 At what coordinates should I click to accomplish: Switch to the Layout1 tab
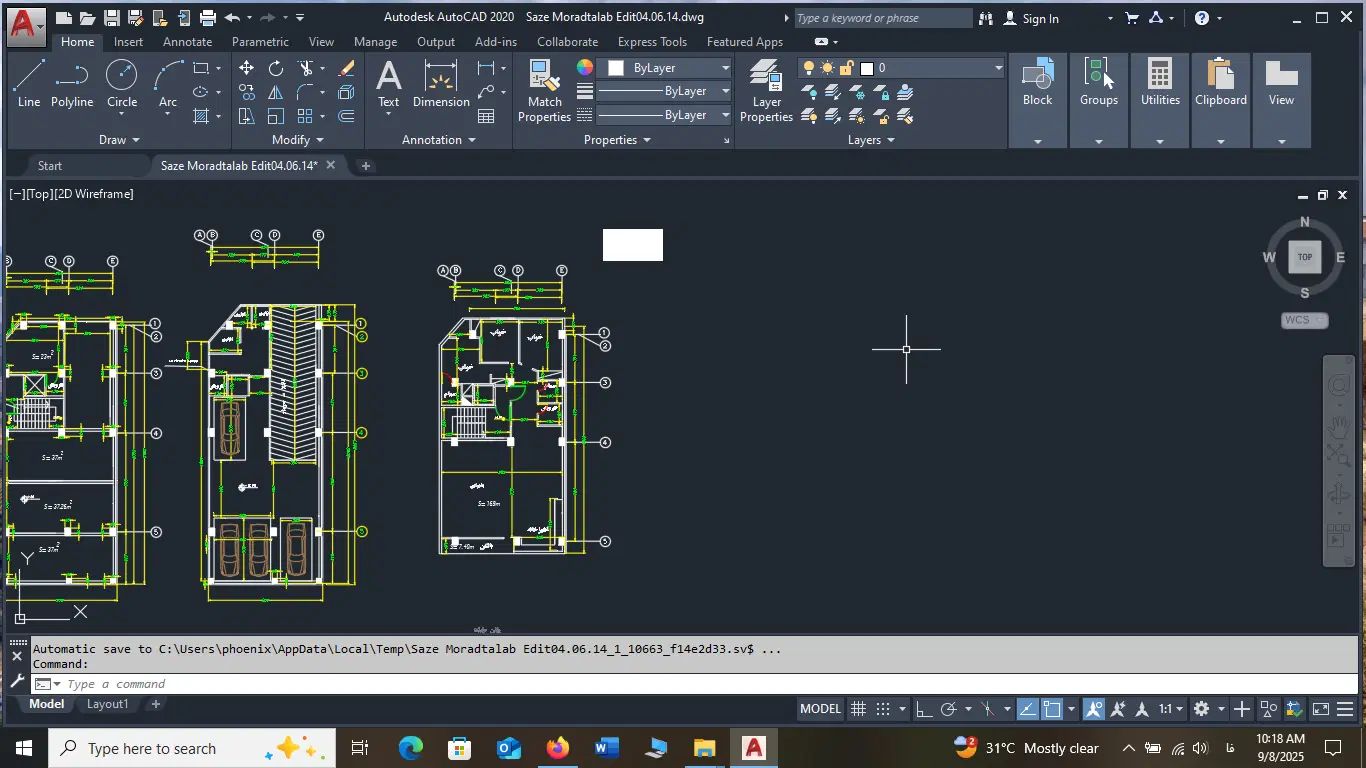pyautogui.click(x=107, y=704)
